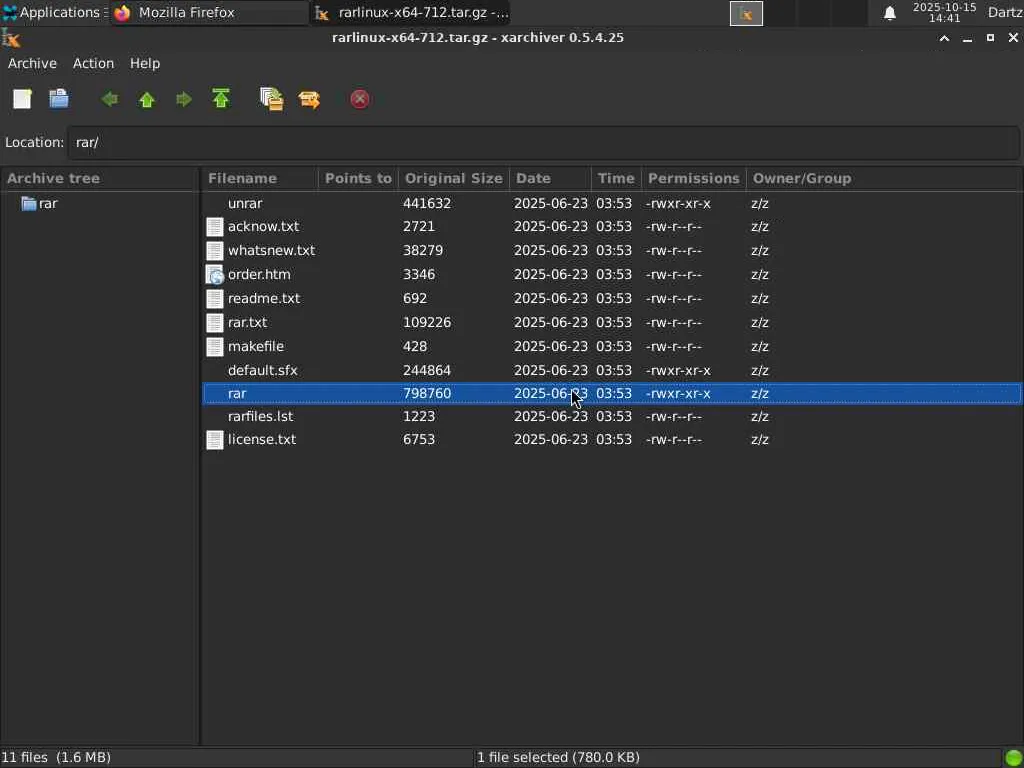Click the '11 files (1.6 MB)' status text
Viewport: 1024px width, 768px height.
click(x=56, y=758)
